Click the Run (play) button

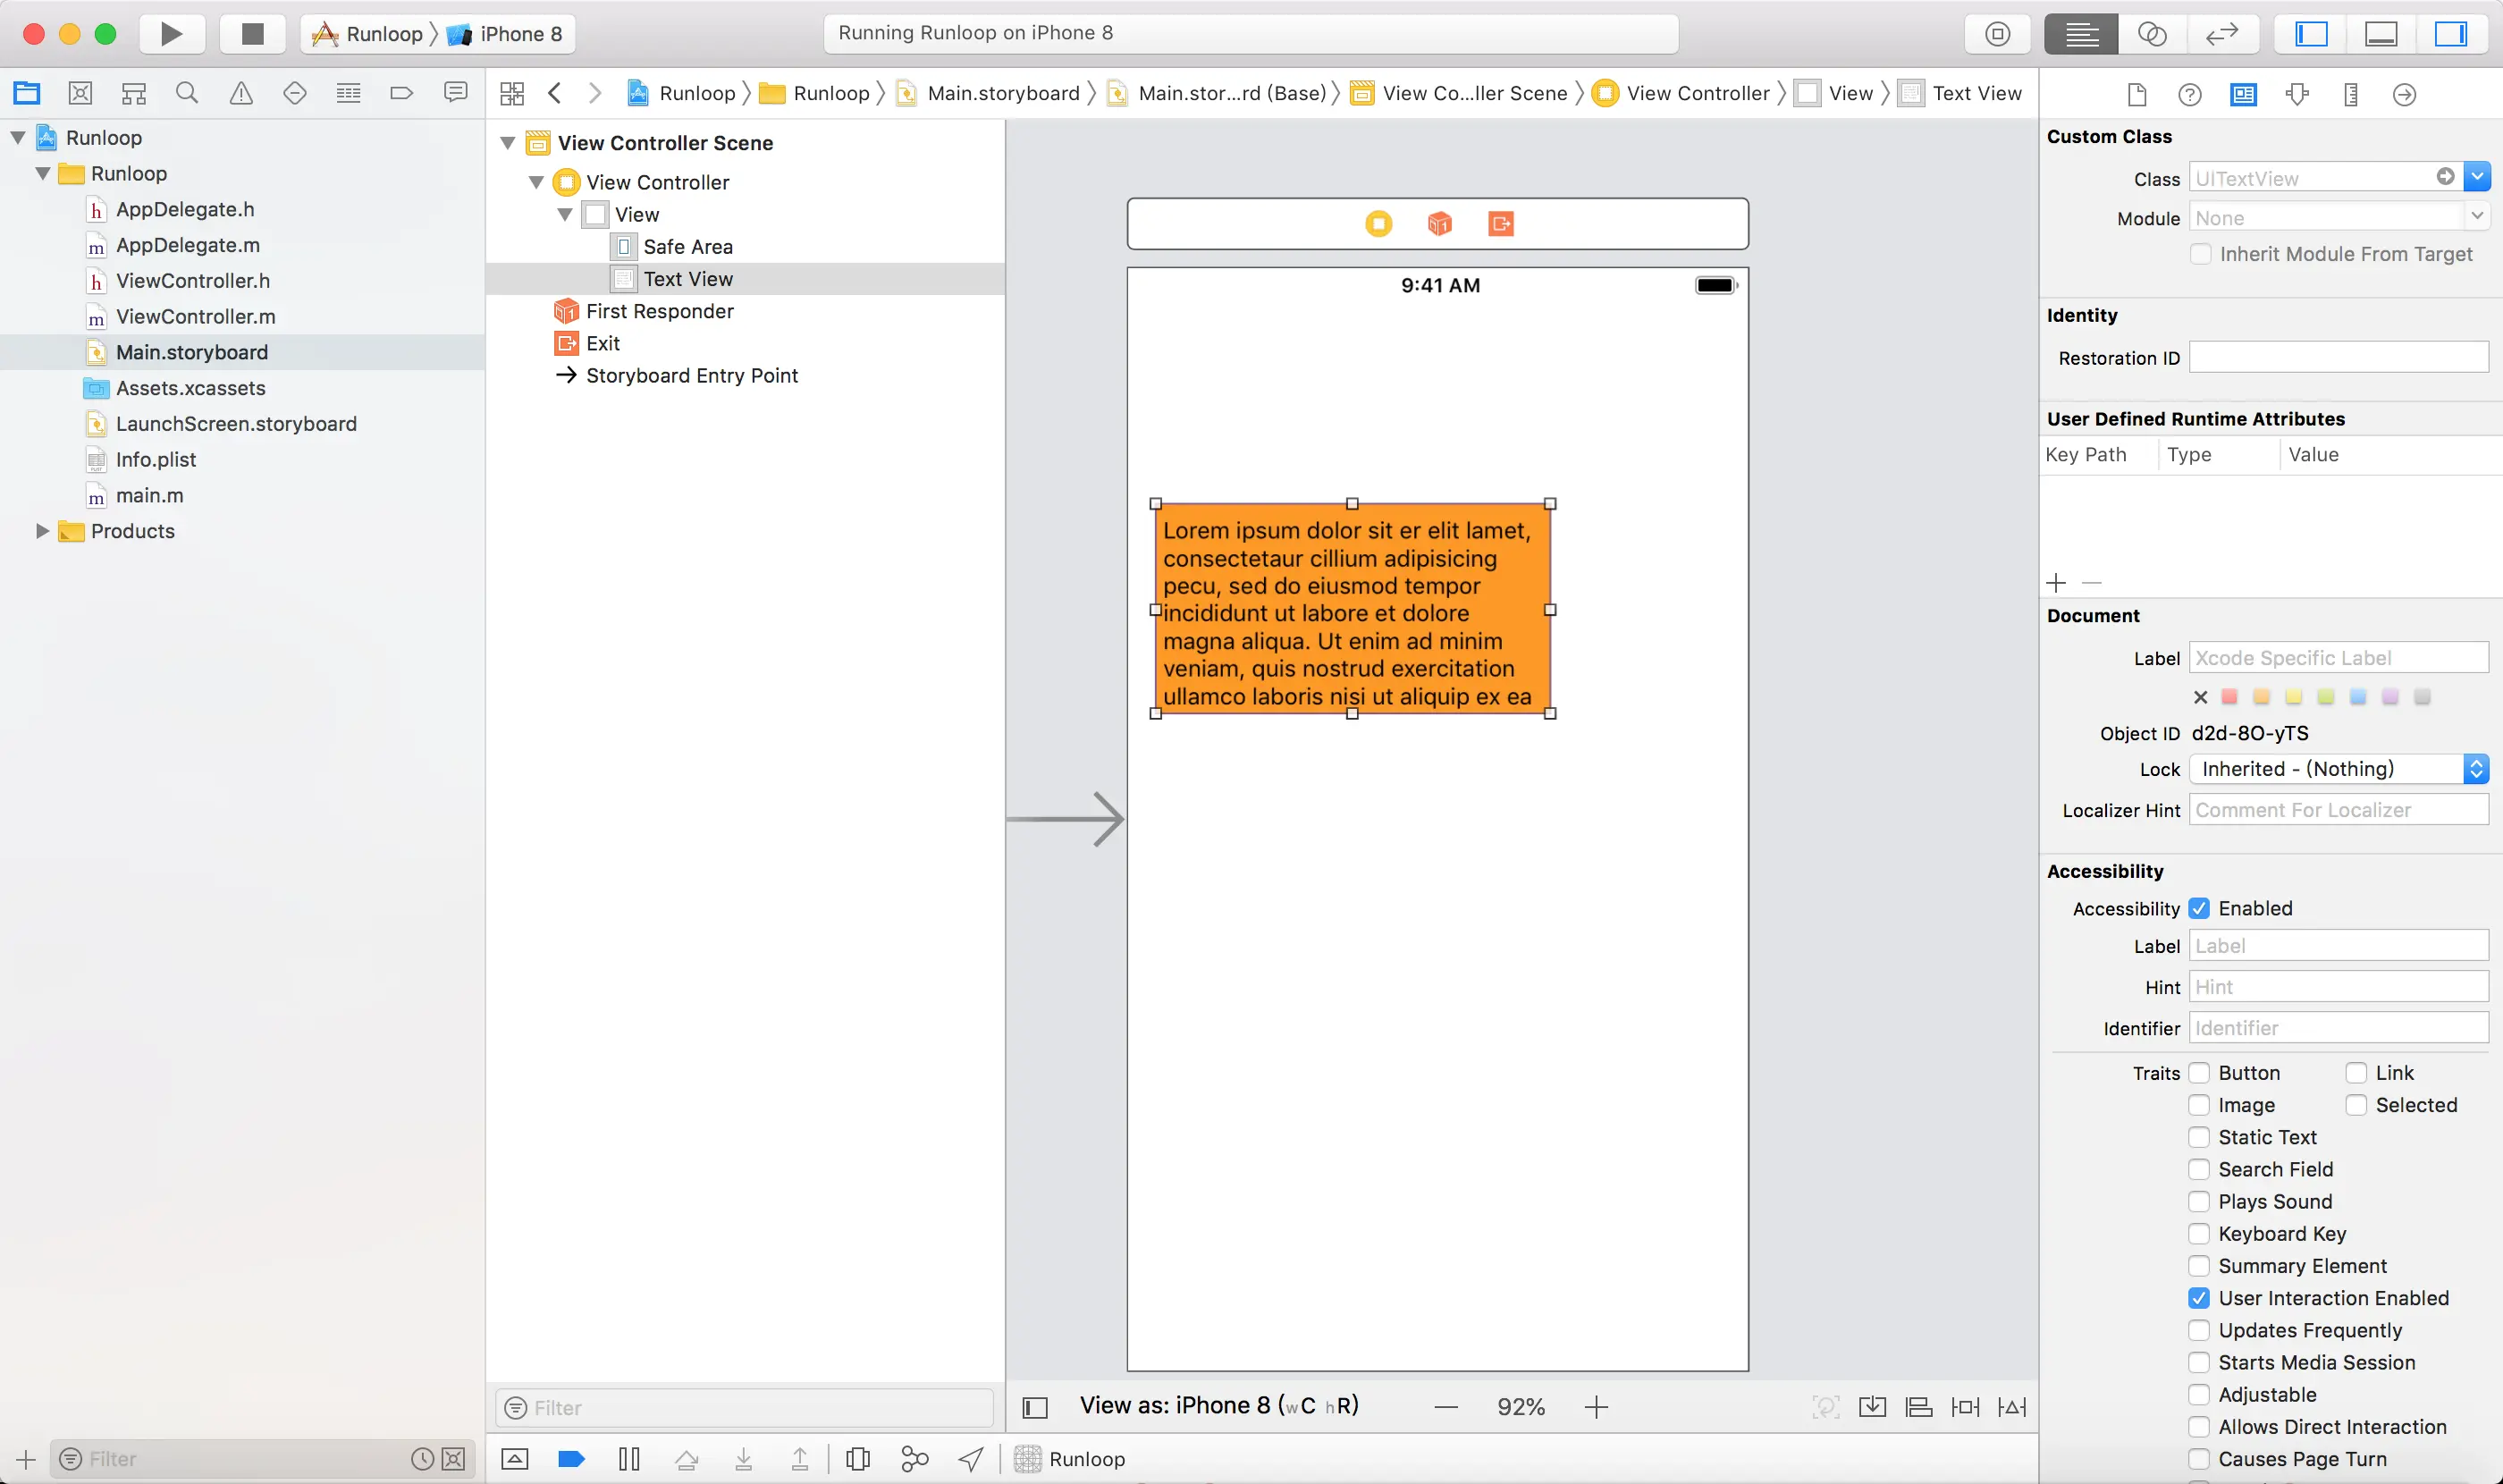click(171, 34)
